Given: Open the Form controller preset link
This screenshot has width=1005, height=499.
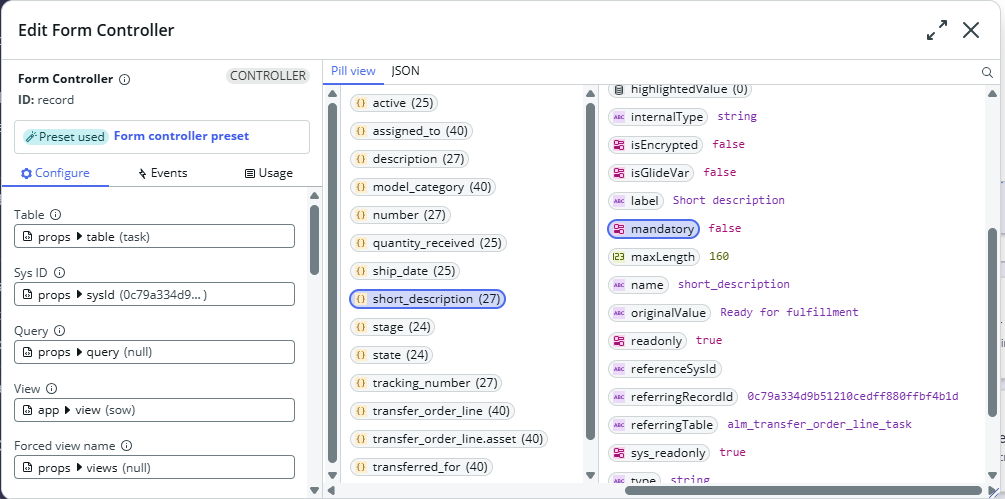Looking at the screenshot, I should pyautogui.click(x=181, y=136).
